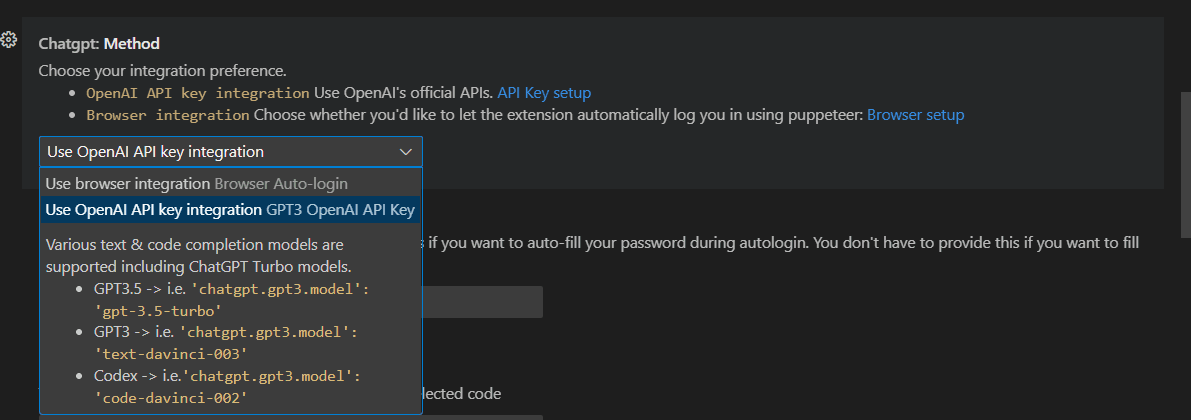1191x420 pixels.
Task: Click the 'Chatgpt: Method' setting title
Action: 99,43
